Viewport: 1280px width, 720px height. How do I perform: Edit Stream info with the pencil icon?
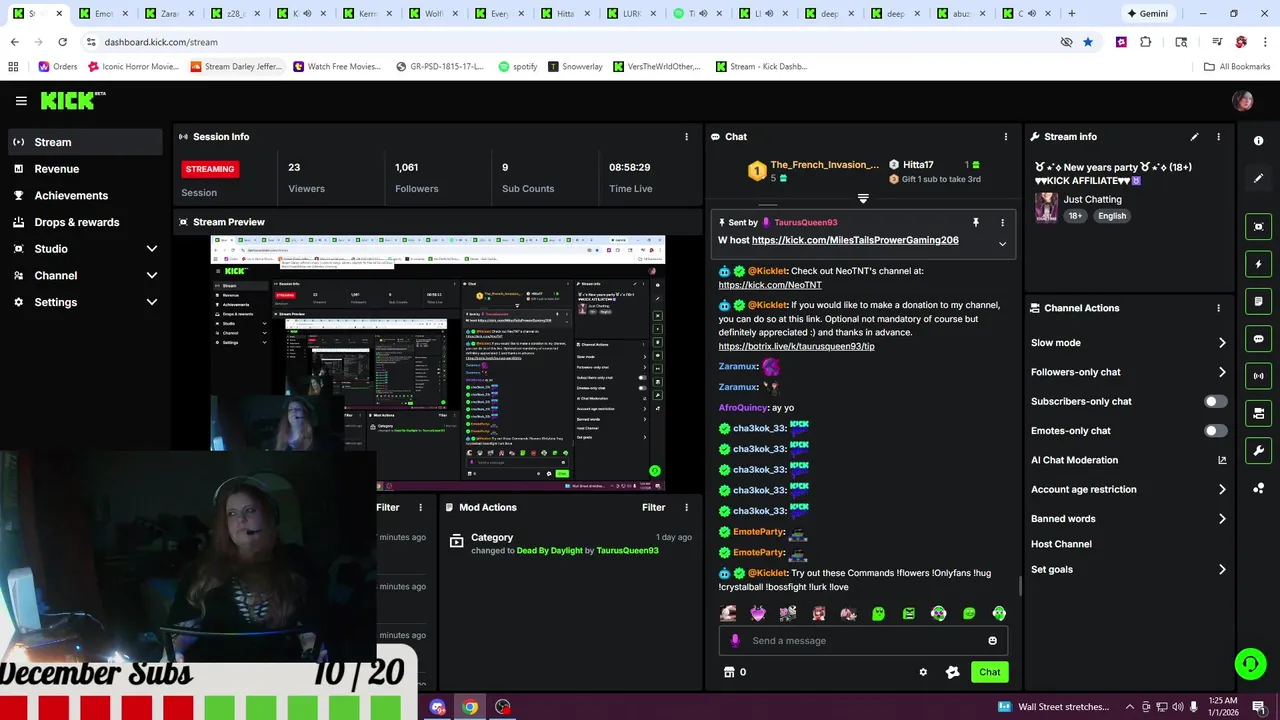tap(1194, 137)
